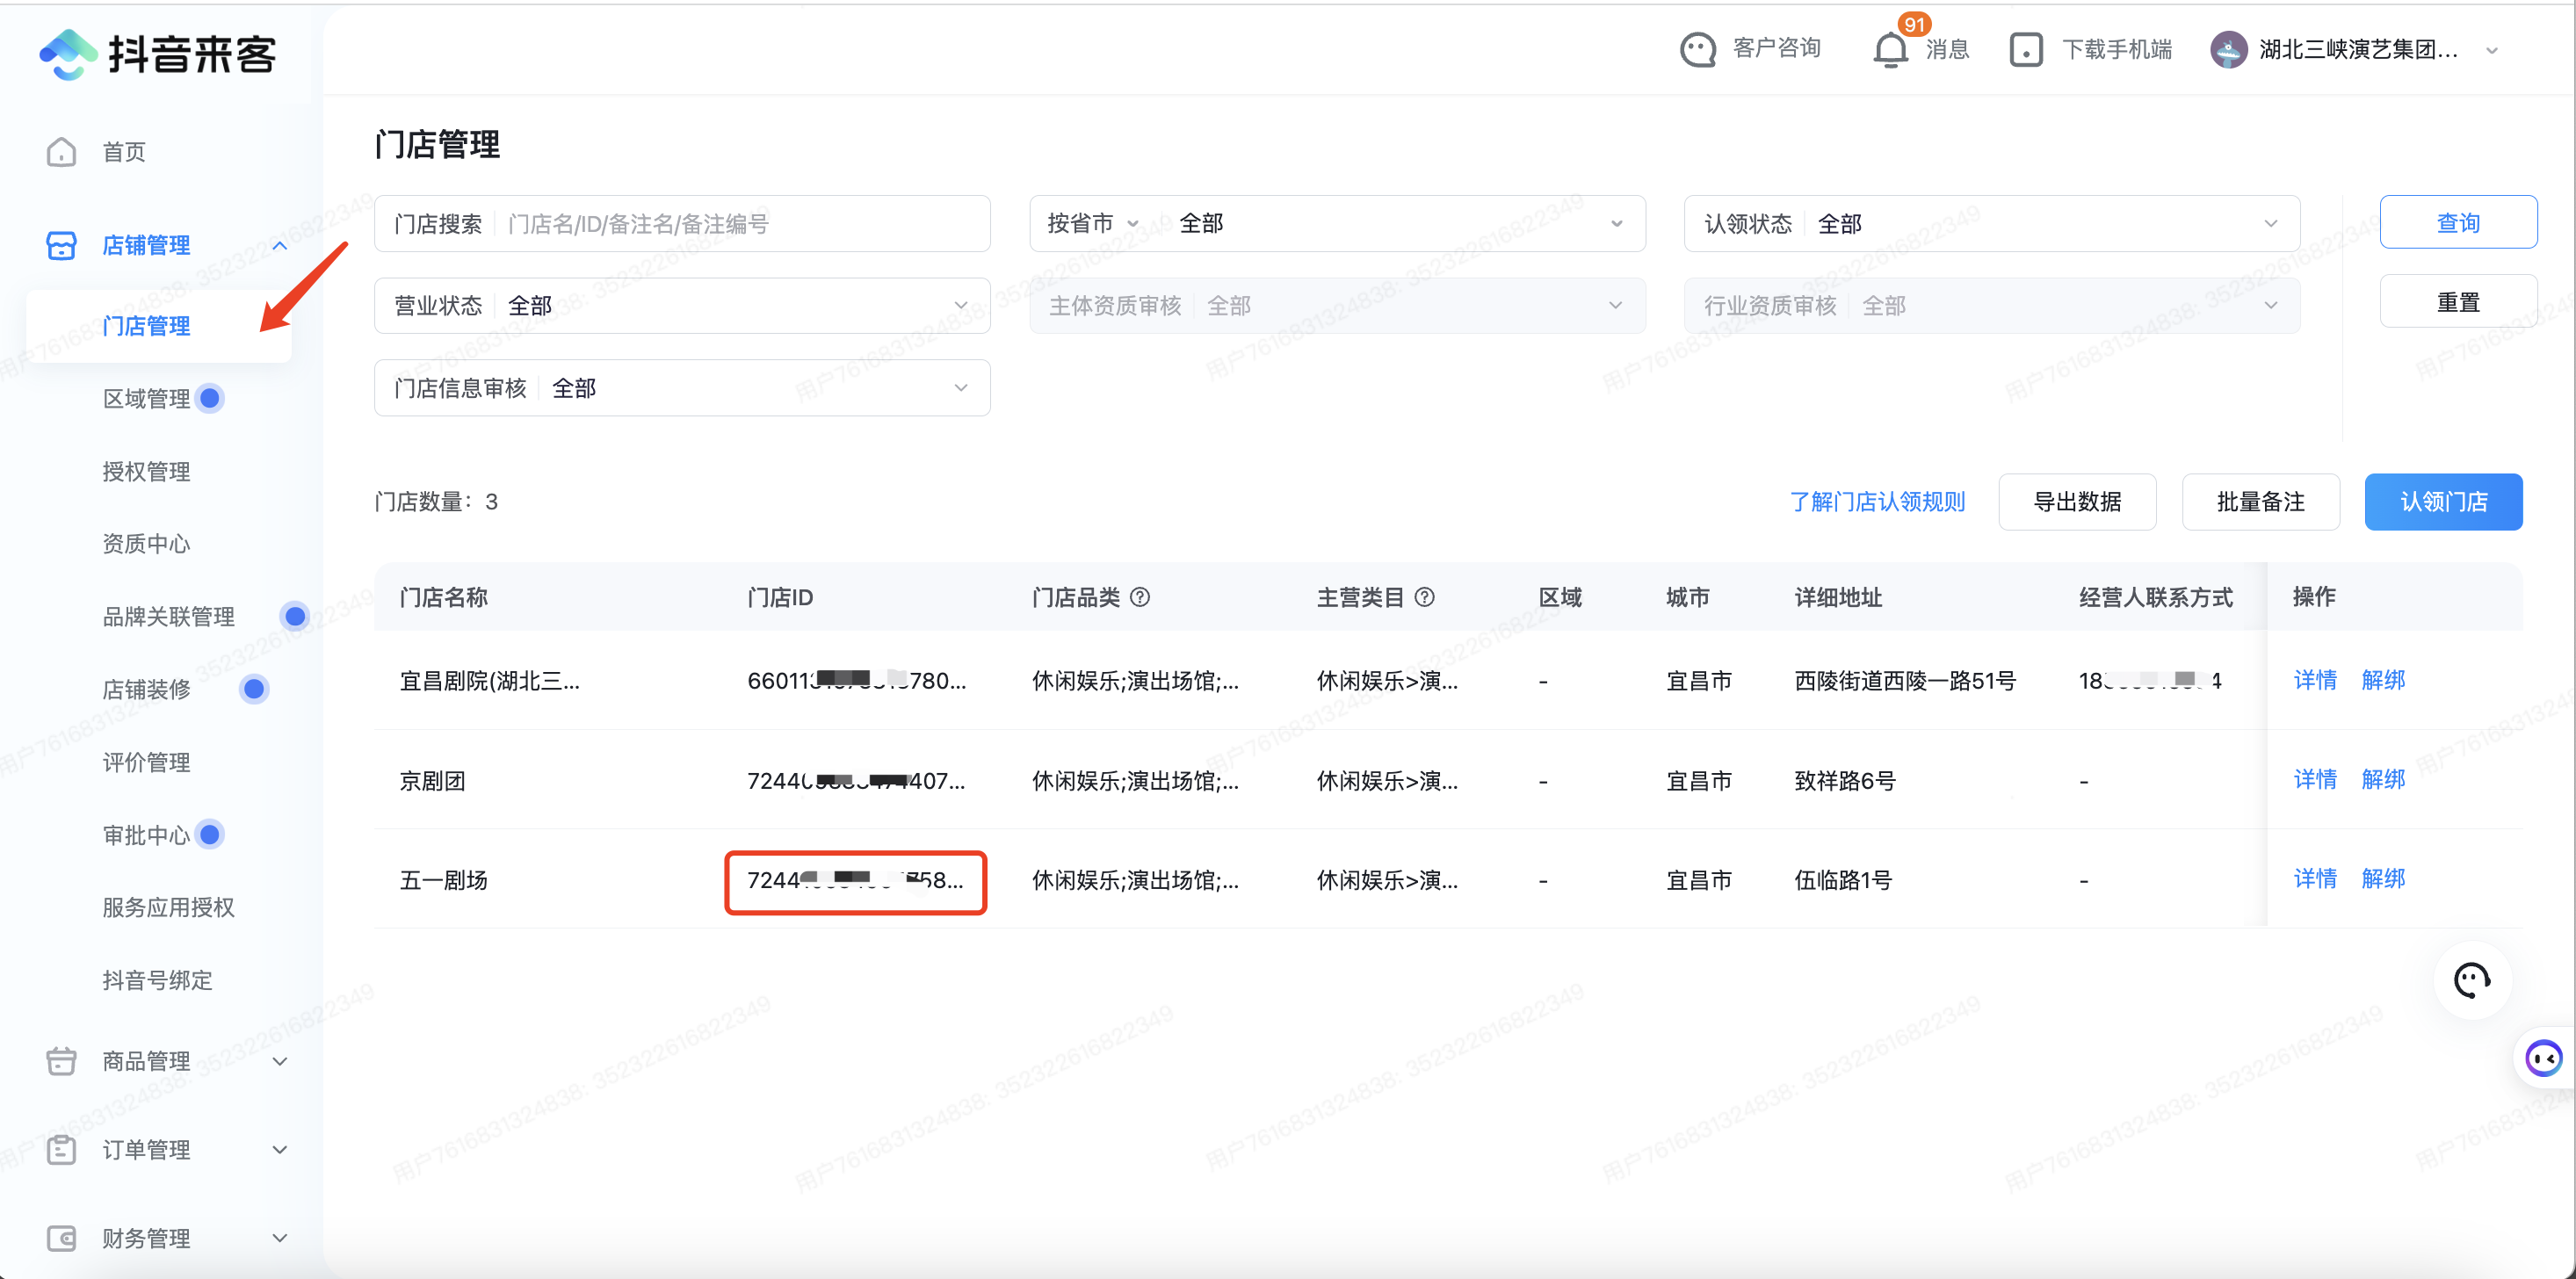Click the 重置 button
Screen dimensions: 2576x1279
[2458, 302]
